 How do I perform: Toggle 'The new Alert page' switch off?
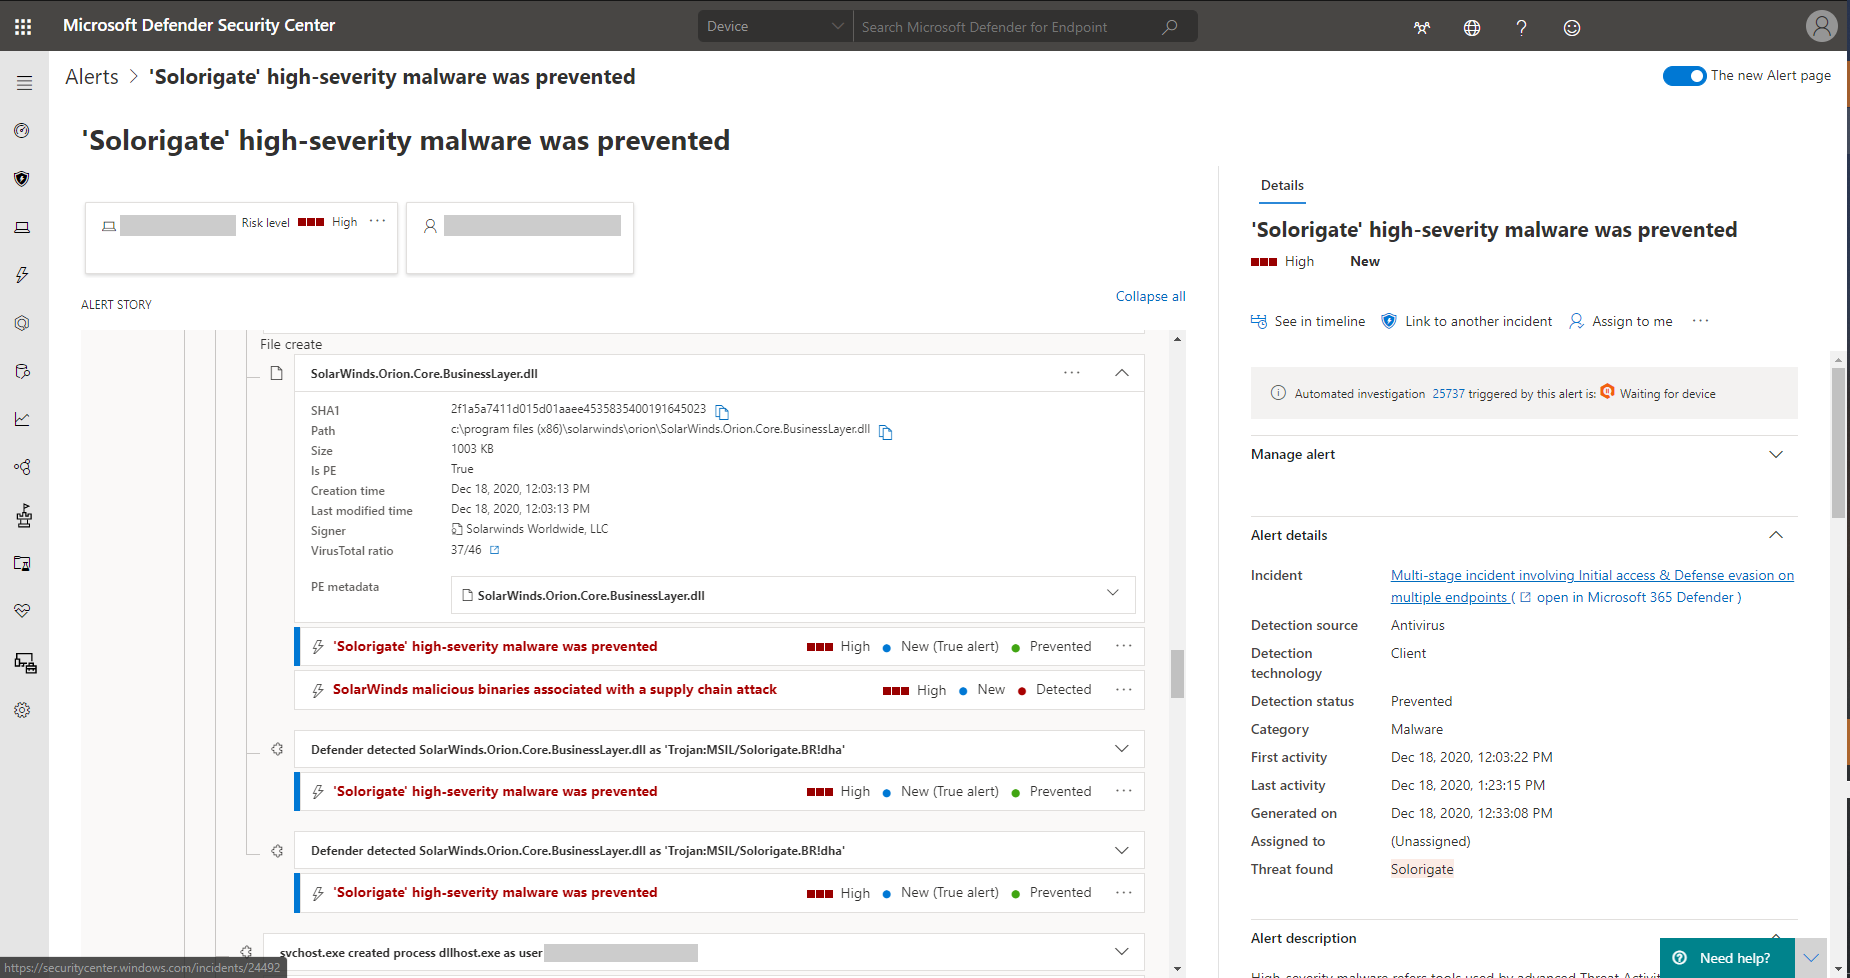(1684, 75)
